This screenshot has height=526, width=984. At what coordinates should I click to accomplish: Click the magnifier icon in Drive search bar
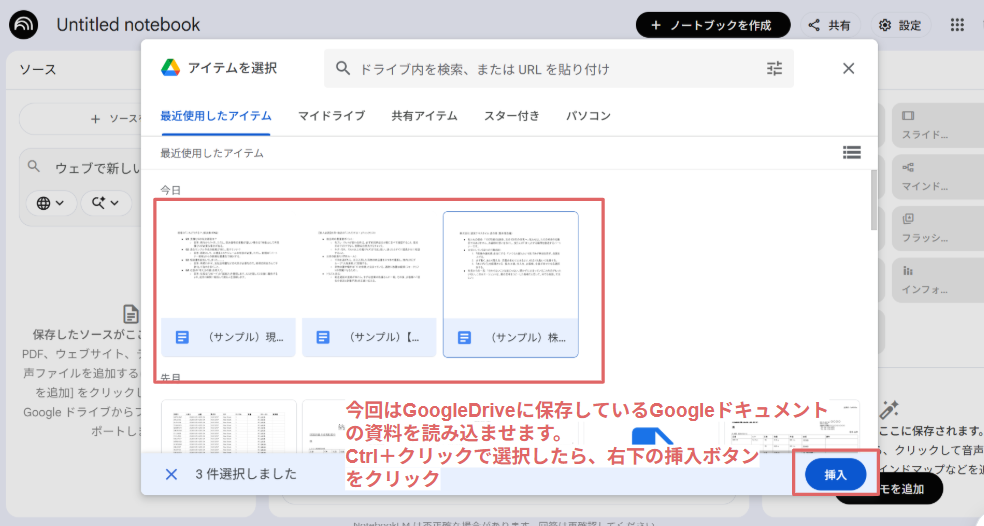[x=343, y=68]
